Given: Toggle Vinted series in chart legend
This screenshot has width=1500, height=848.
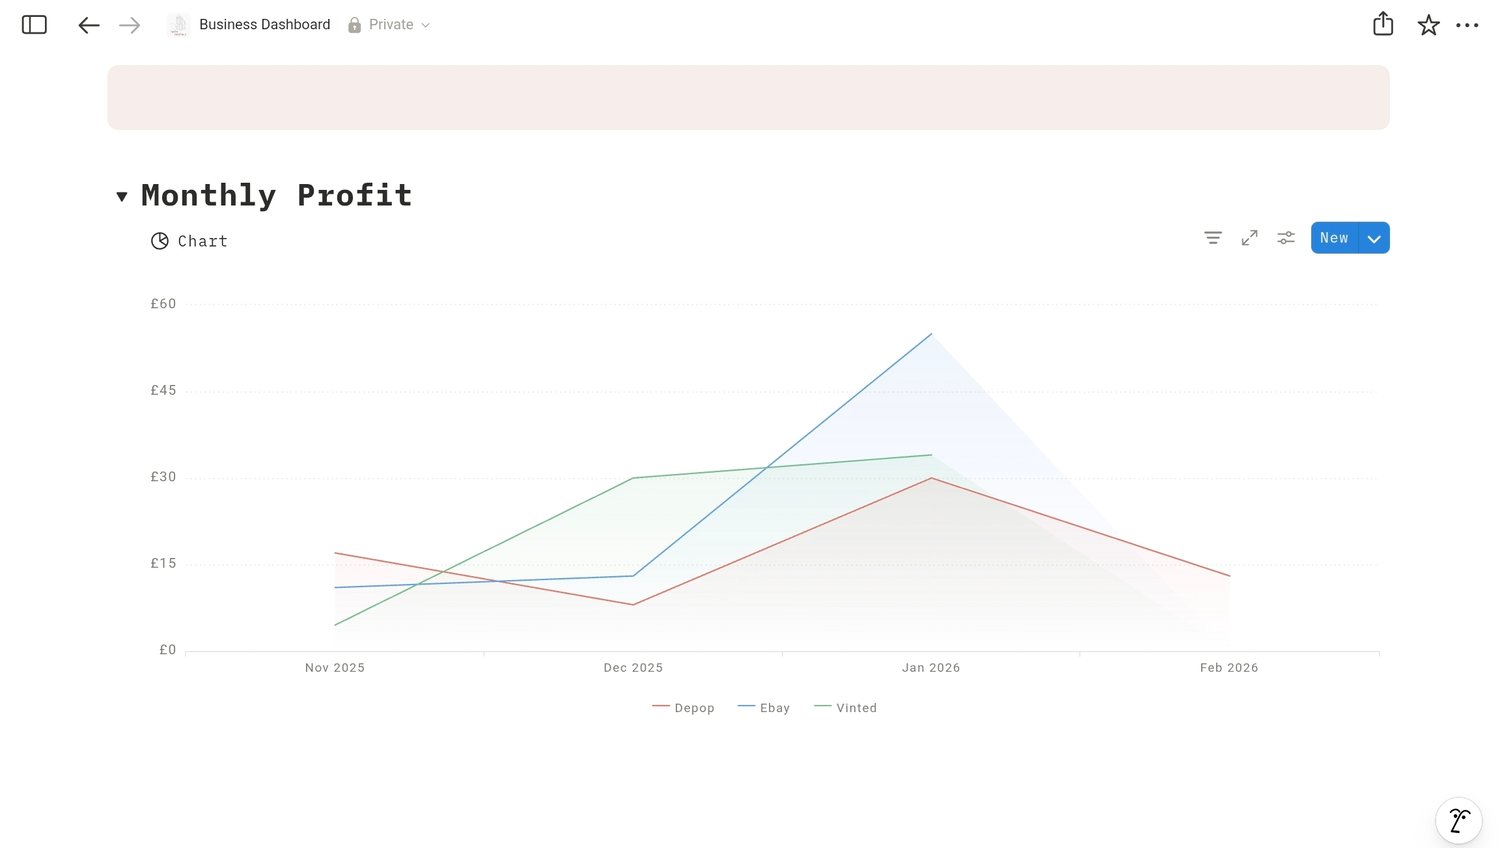Looking at the screenshot, I should pos(846,708).
